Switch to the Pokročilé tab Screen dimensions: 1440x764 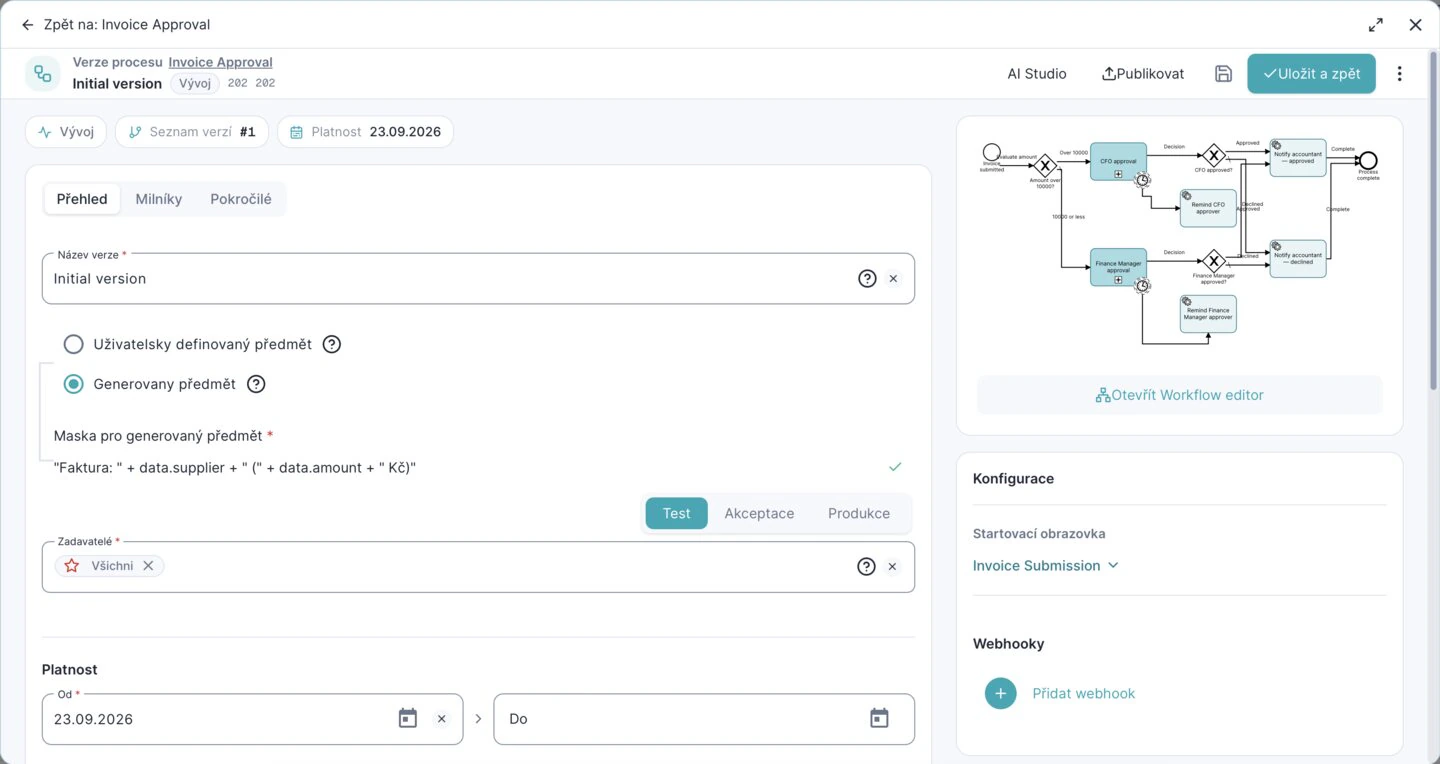pyautogui.click(x=241, y=199)
